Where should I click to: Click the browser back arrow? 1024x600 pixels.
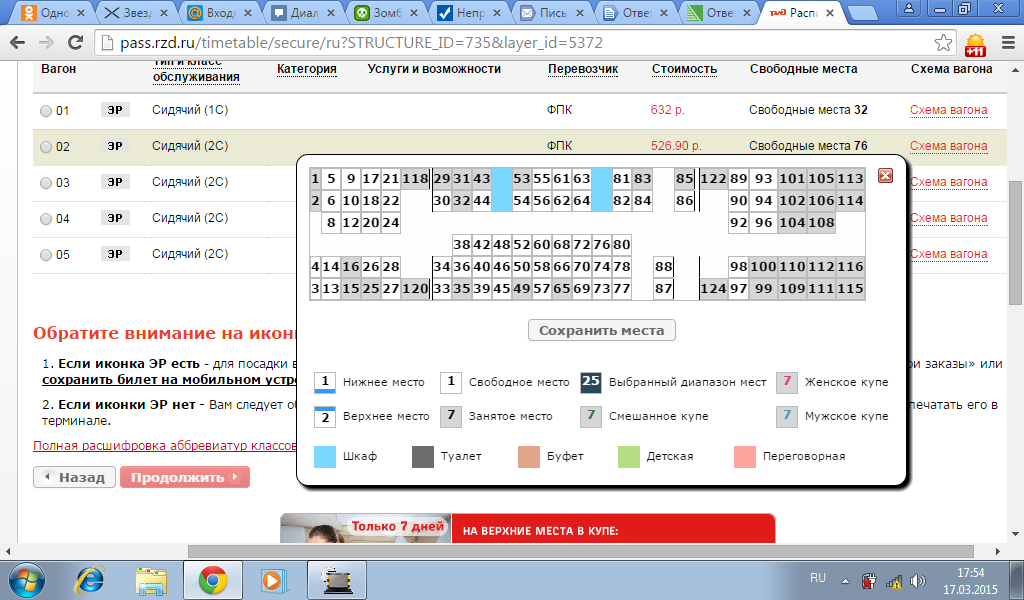coord(18,44)
